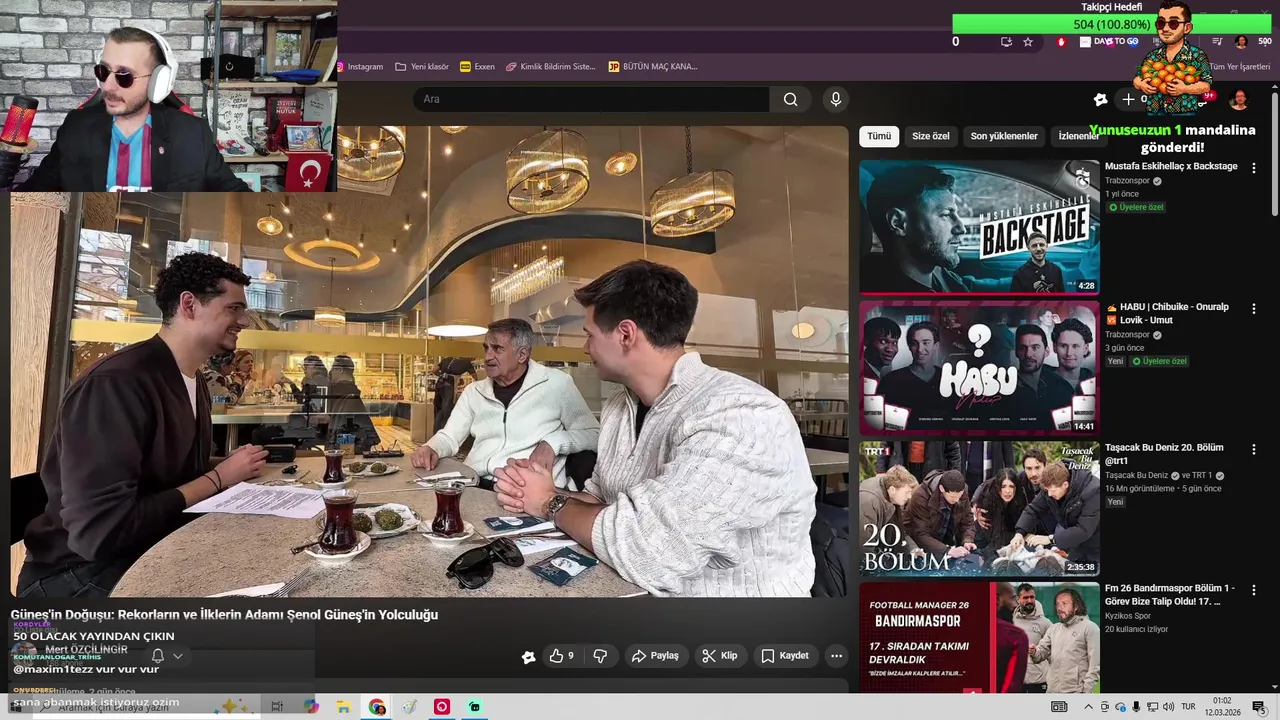1280x720 pixels.
Task: Open Google Chrome from the taskbar
Action: coord(377,707)
